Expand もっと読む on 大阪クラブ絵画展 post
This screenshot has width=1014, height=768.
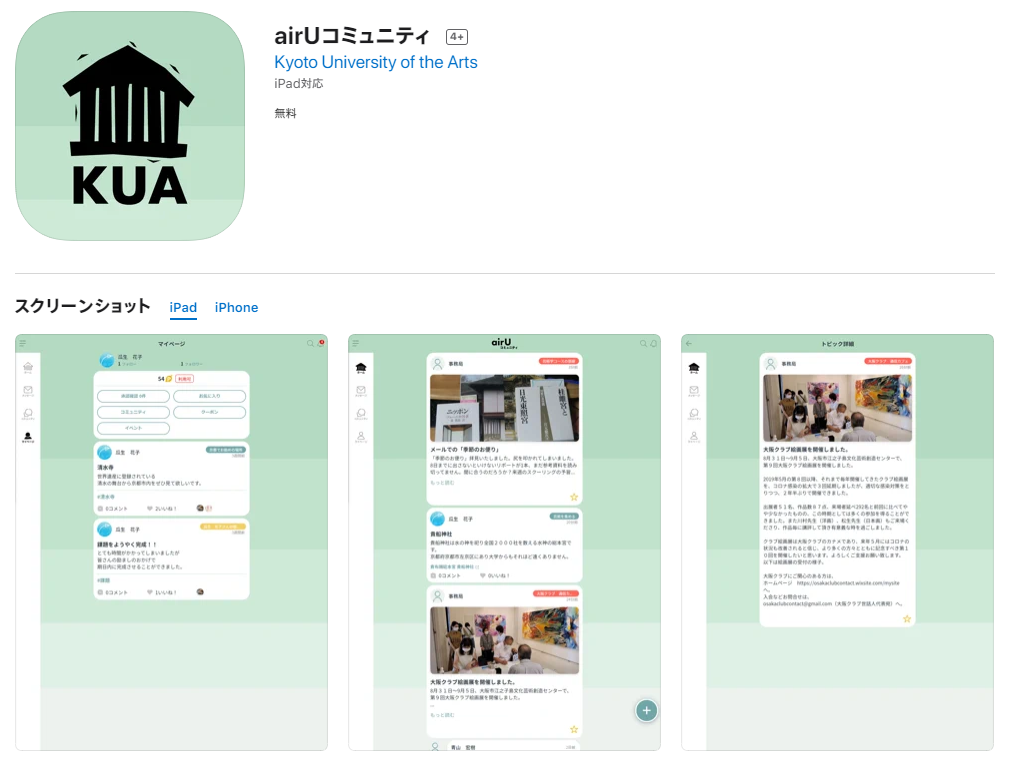[441, 715]
